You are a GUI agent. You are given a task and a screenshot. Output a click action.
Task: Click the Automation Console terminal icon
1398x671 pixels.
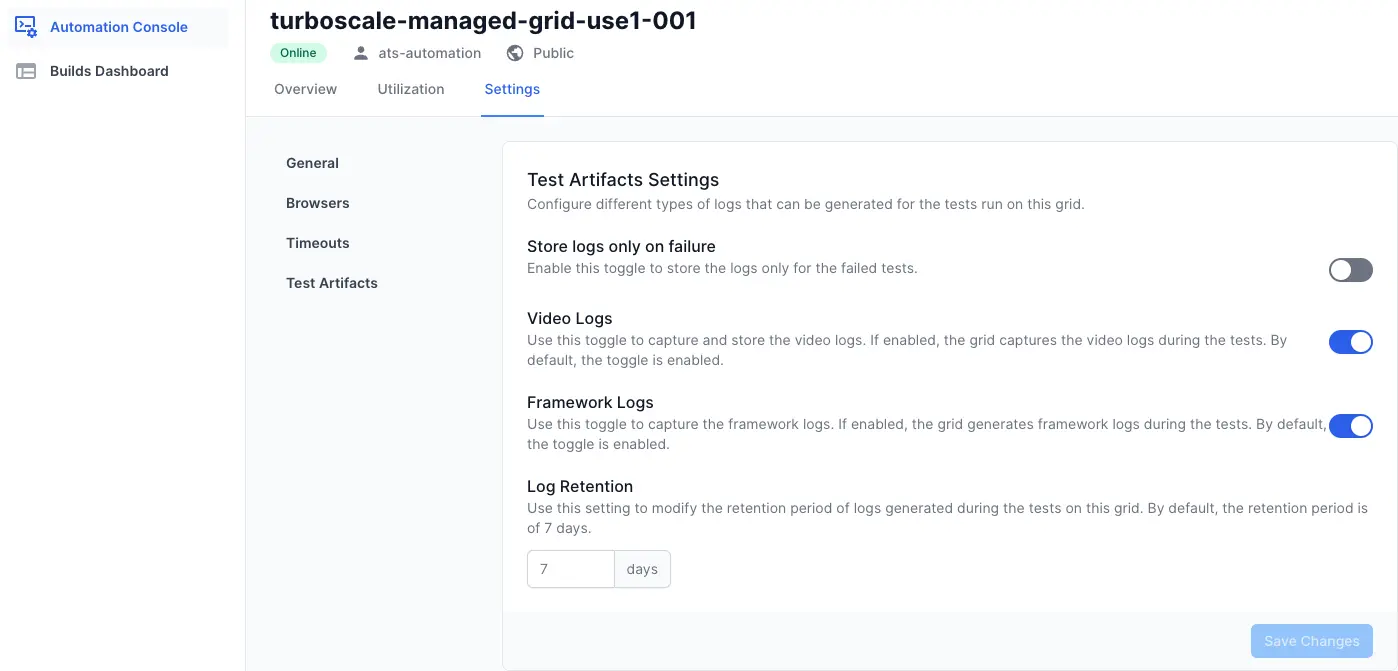(26, 27)
